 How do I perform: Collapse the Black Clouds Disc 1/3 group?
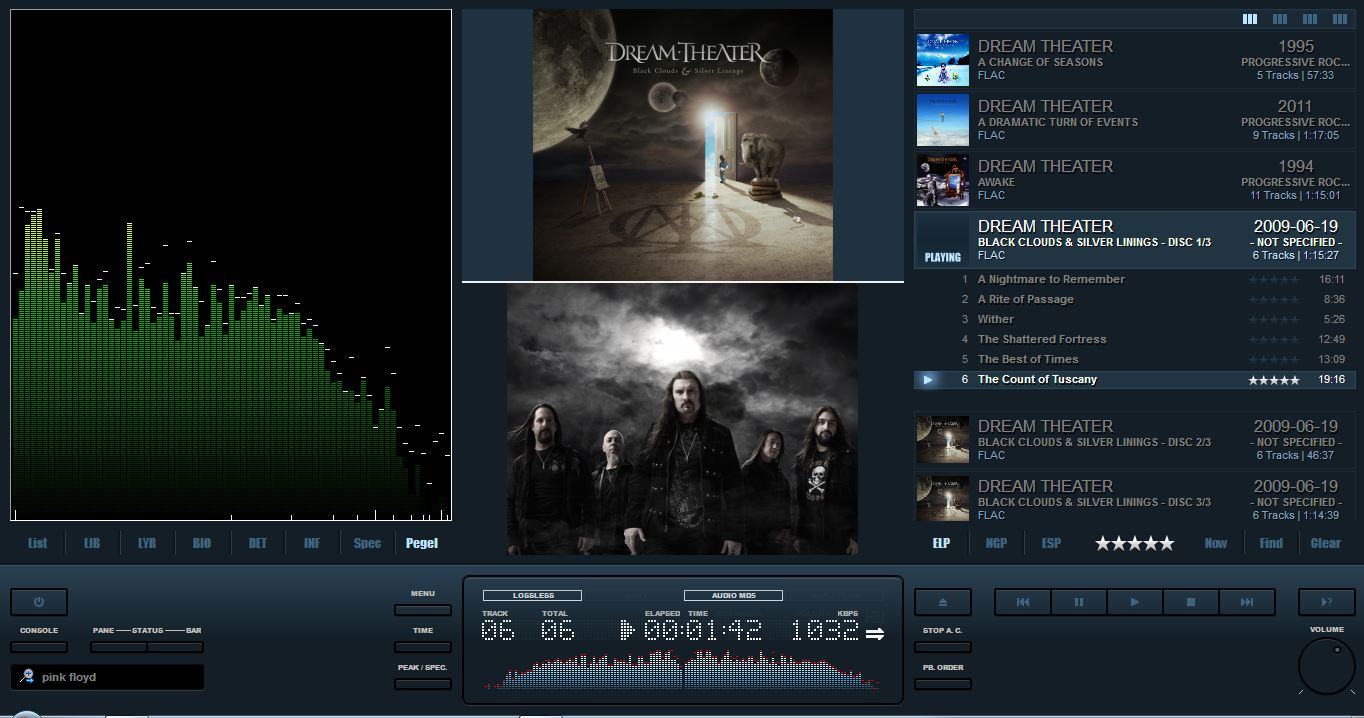click(1135, 240)
